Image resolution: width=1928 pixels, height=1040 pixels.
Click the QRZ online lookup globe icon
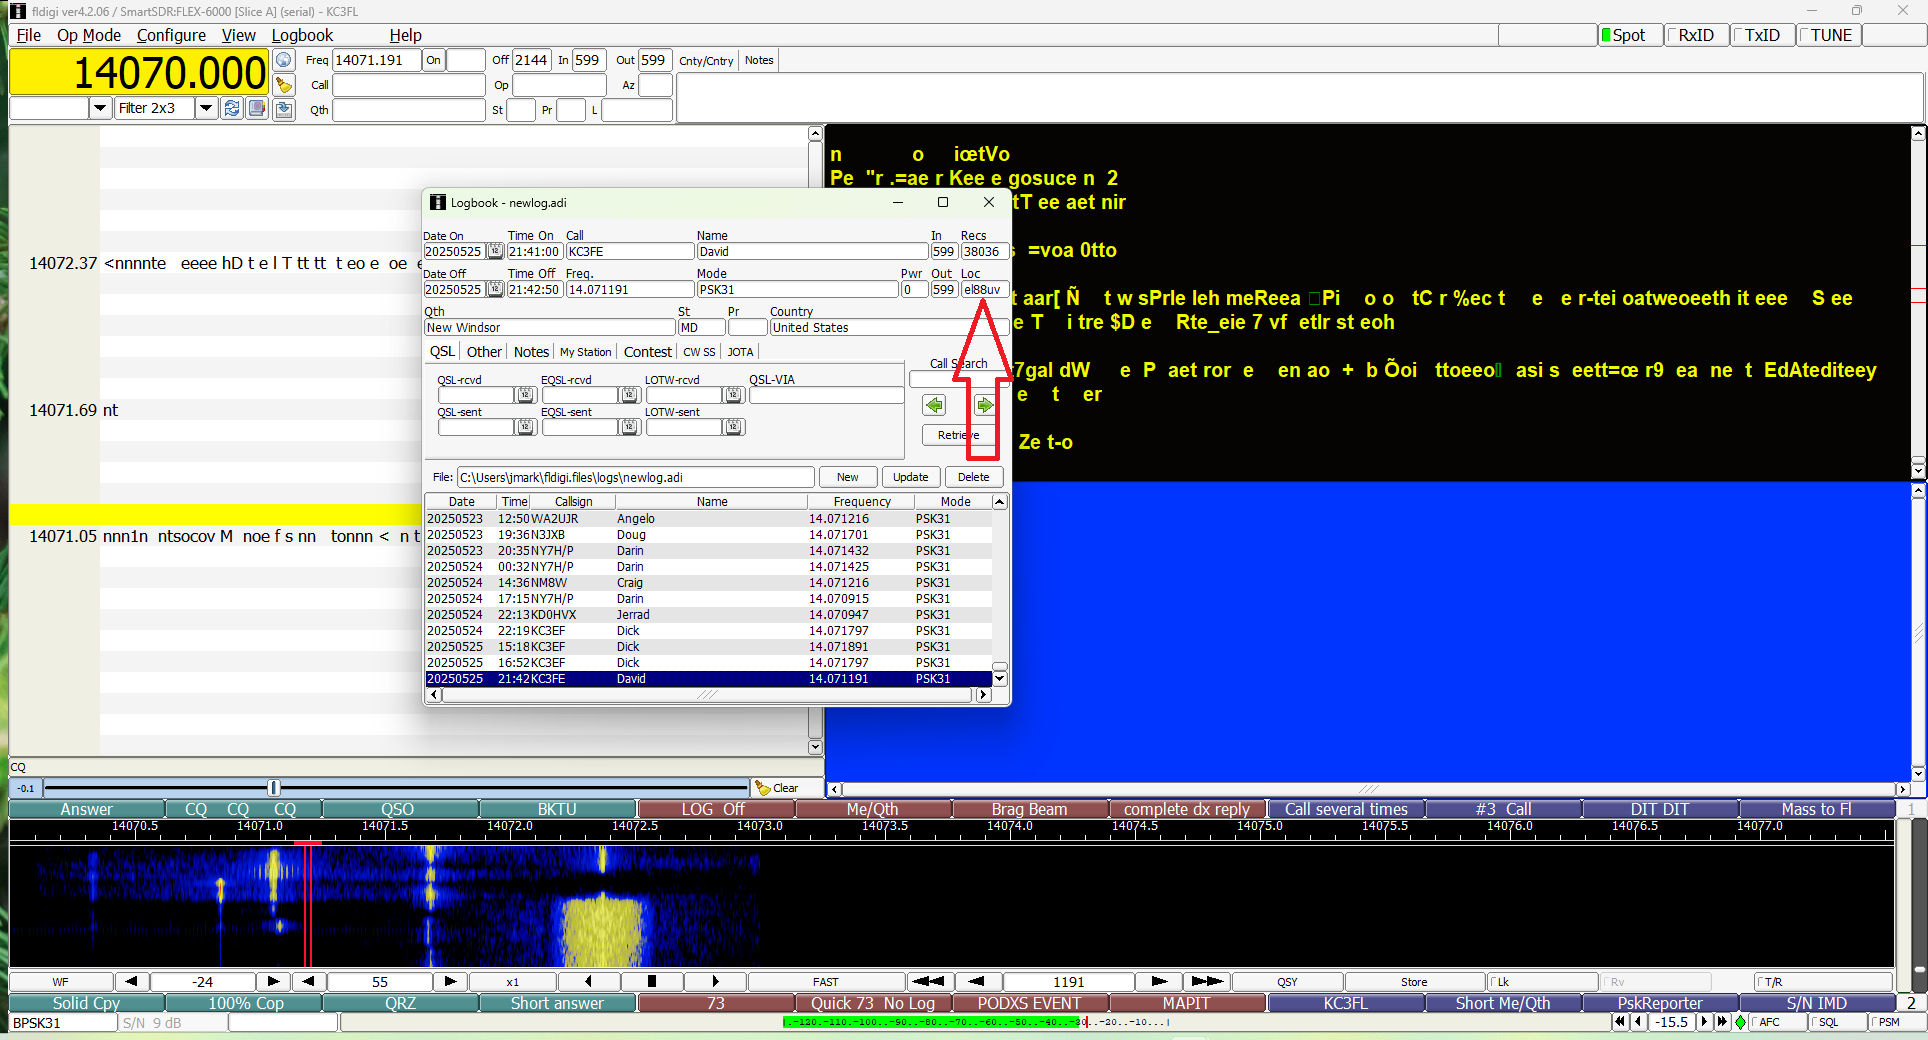tap(284, 60)
